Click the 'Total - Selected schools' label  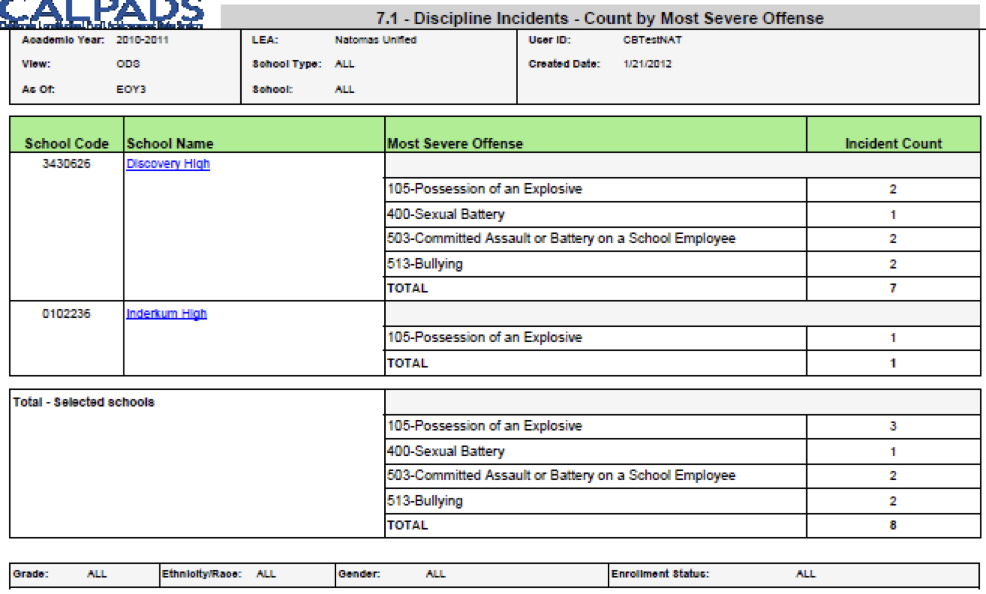point(84,402)
